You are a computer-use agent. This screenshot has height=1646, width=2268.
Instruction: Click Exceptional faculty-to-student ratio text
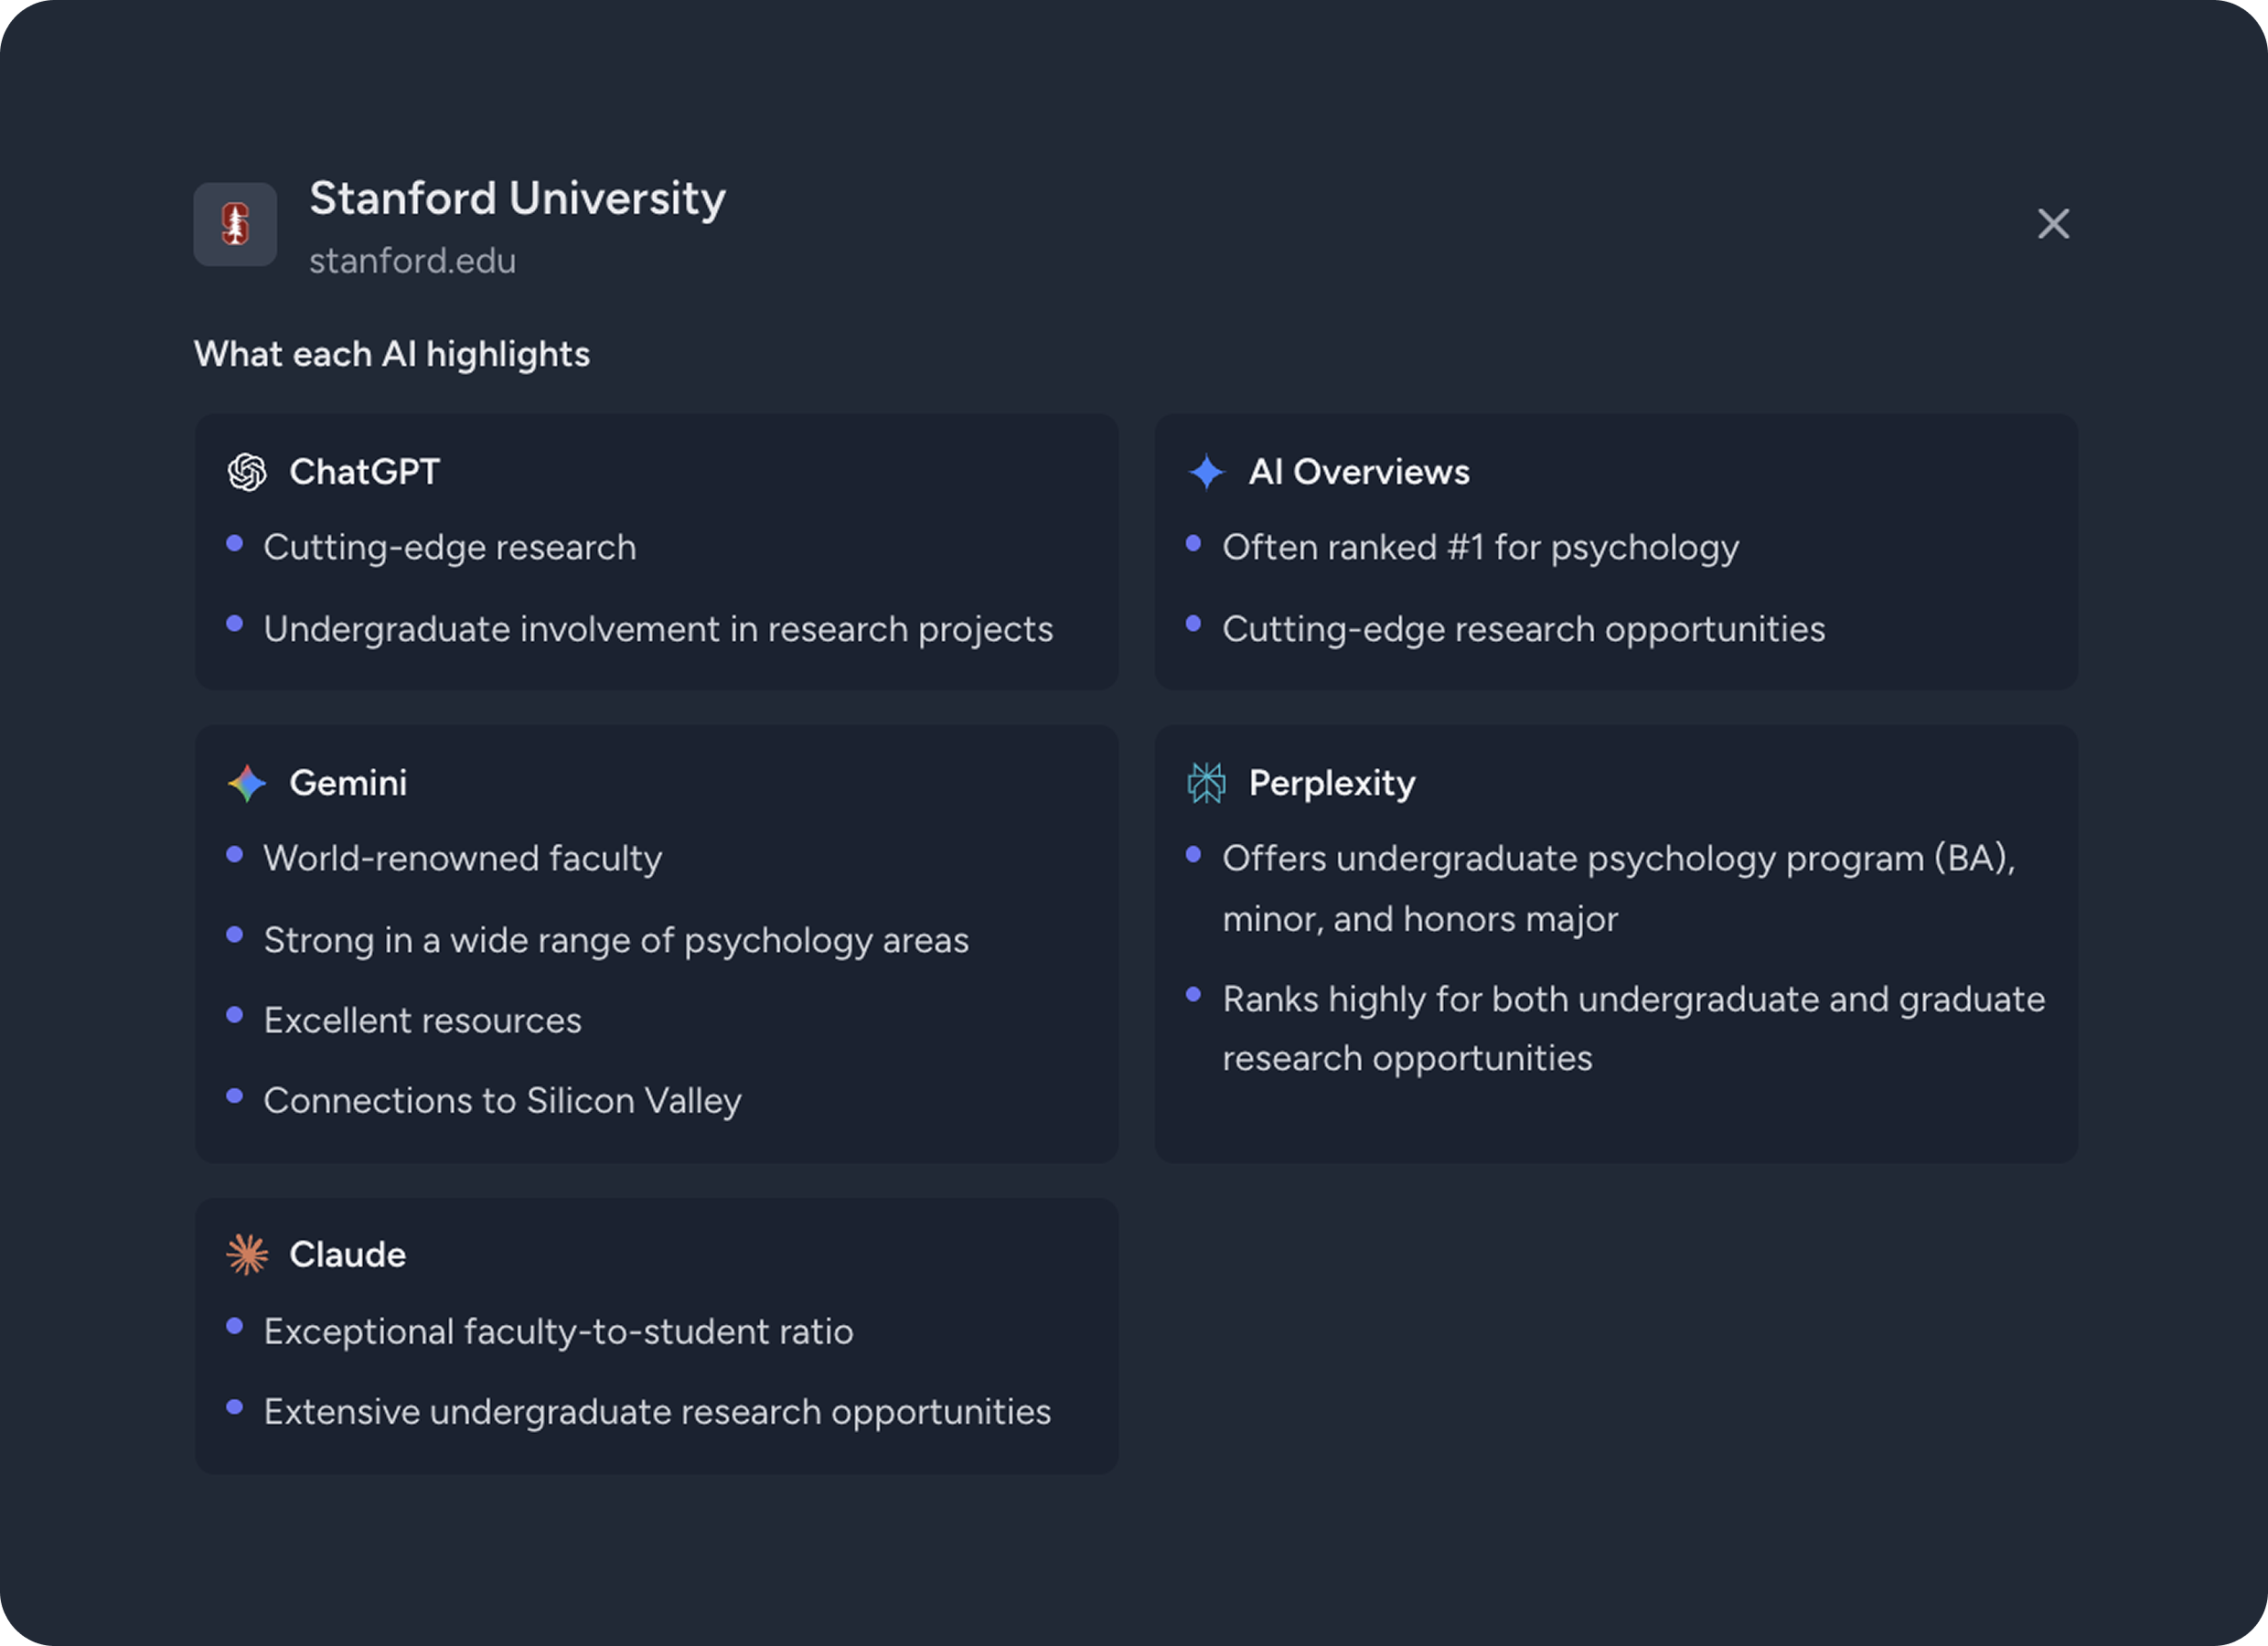point(558,1331)
